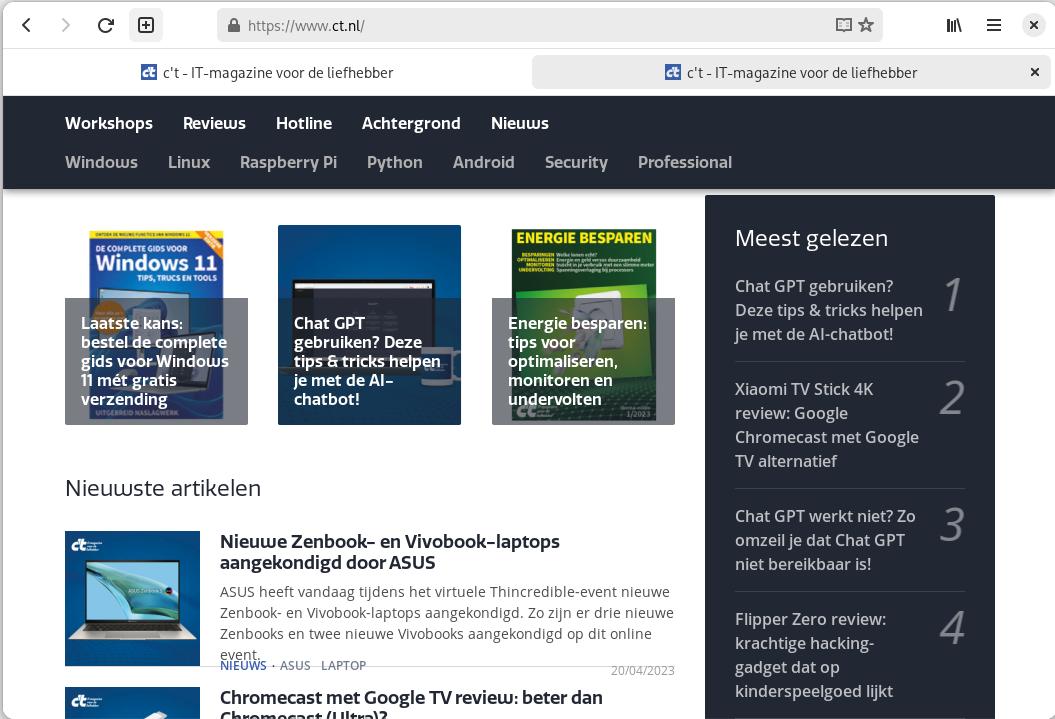The width and height of the screenshot is (1055, 719).
Task: Open the Professional topic
Action: pos(685,162)
